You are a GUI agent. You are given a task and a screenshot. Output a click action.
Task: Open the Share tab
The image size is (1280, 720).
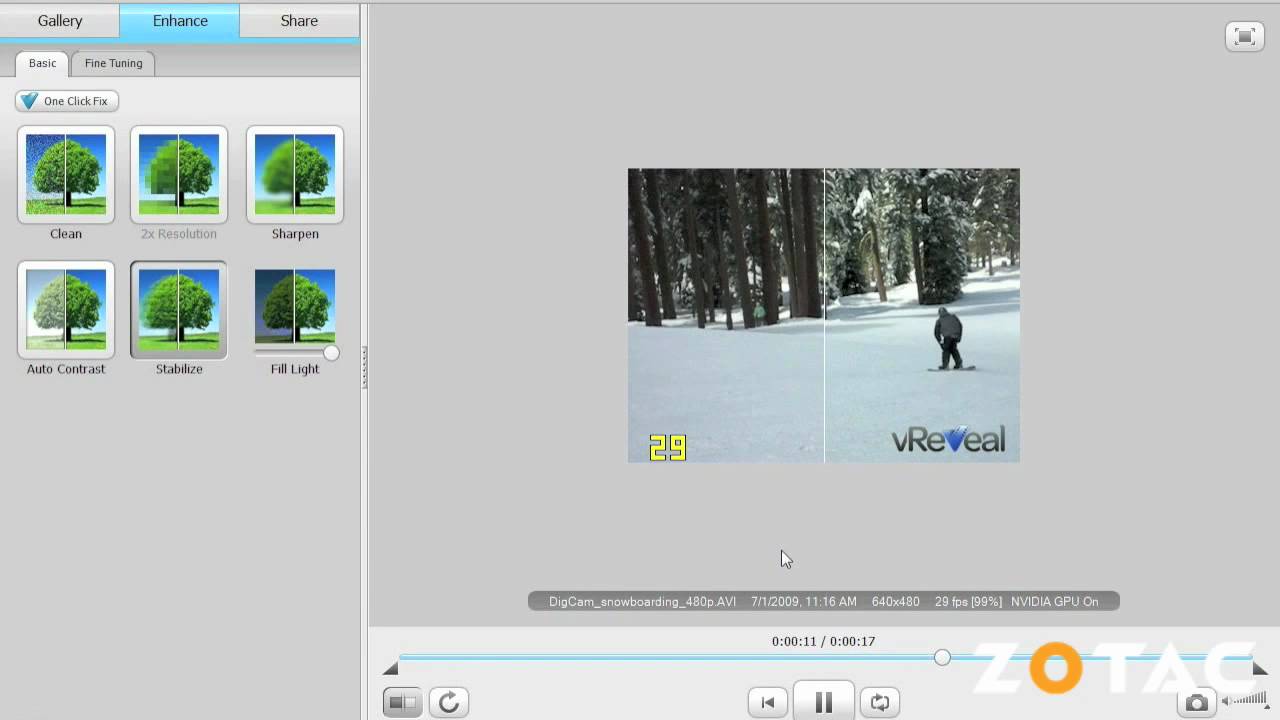(x=299, y=20)
